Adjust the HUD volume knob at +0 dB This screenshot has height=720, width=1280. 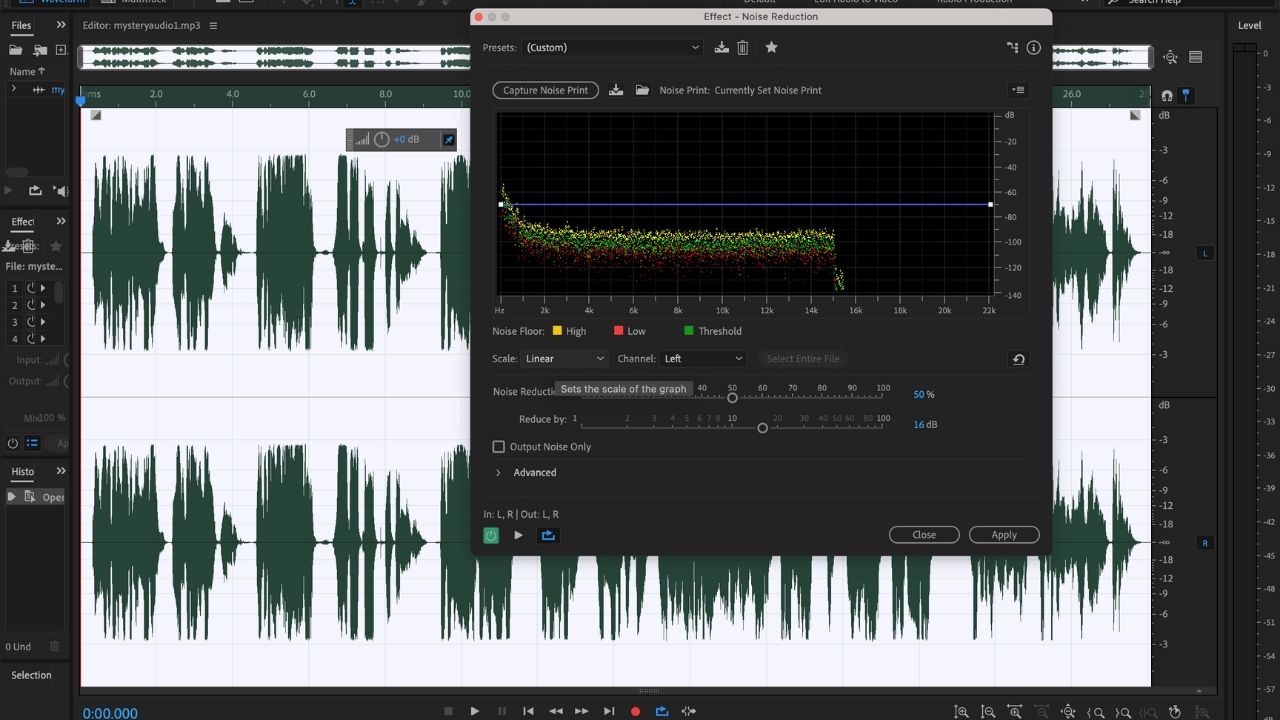pos(381,140)
